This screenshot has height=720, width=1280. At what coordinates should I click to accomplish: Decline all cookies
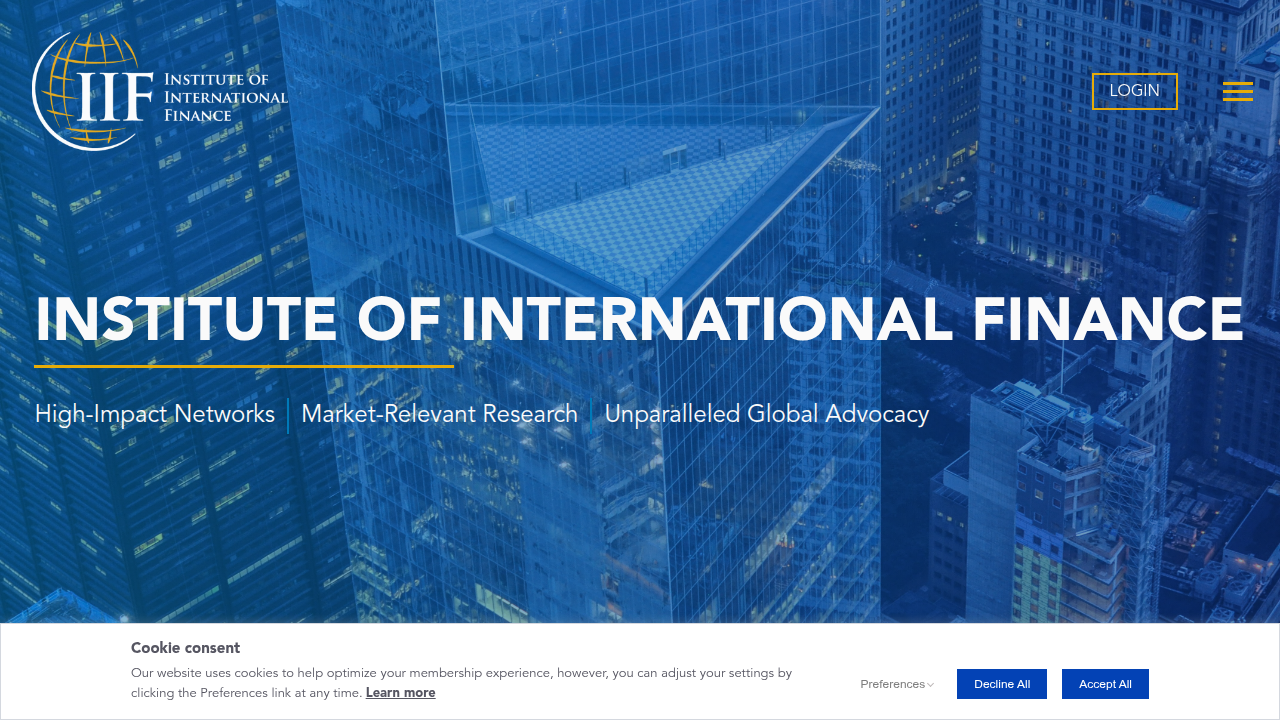click(1002, 684)
